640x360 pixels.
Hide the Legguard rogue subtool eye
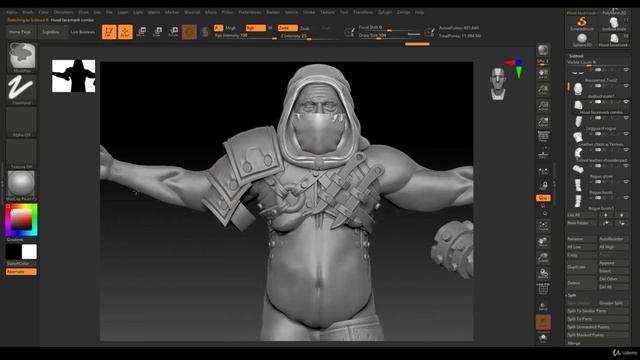click(626, 118)
